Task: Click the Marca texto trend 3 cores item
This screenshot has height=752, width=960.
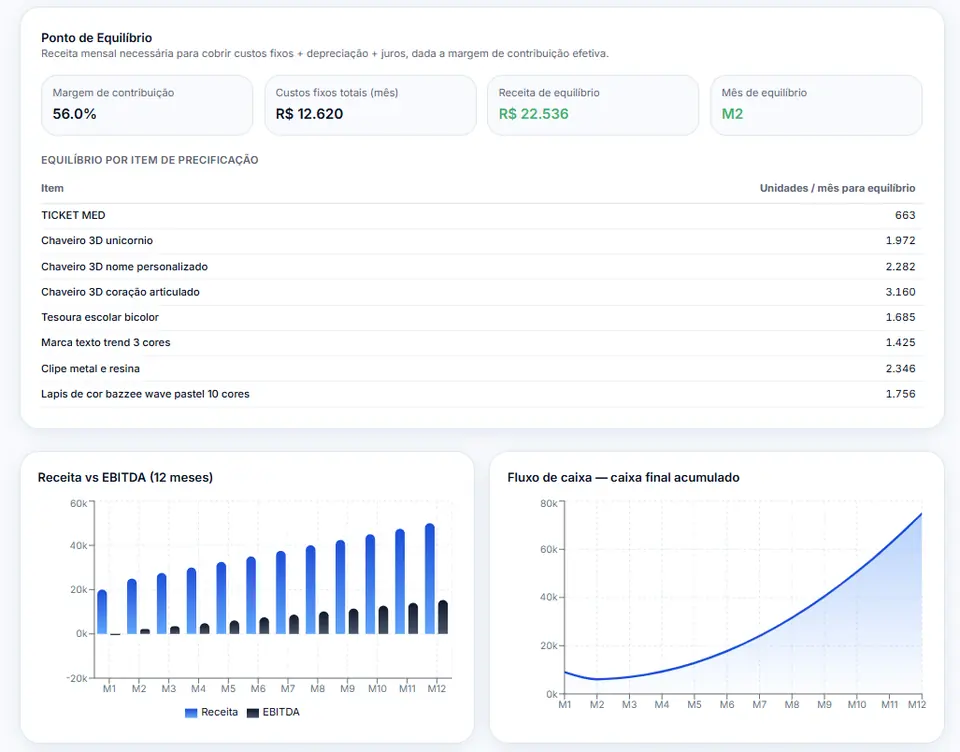Action: [106, 342]
